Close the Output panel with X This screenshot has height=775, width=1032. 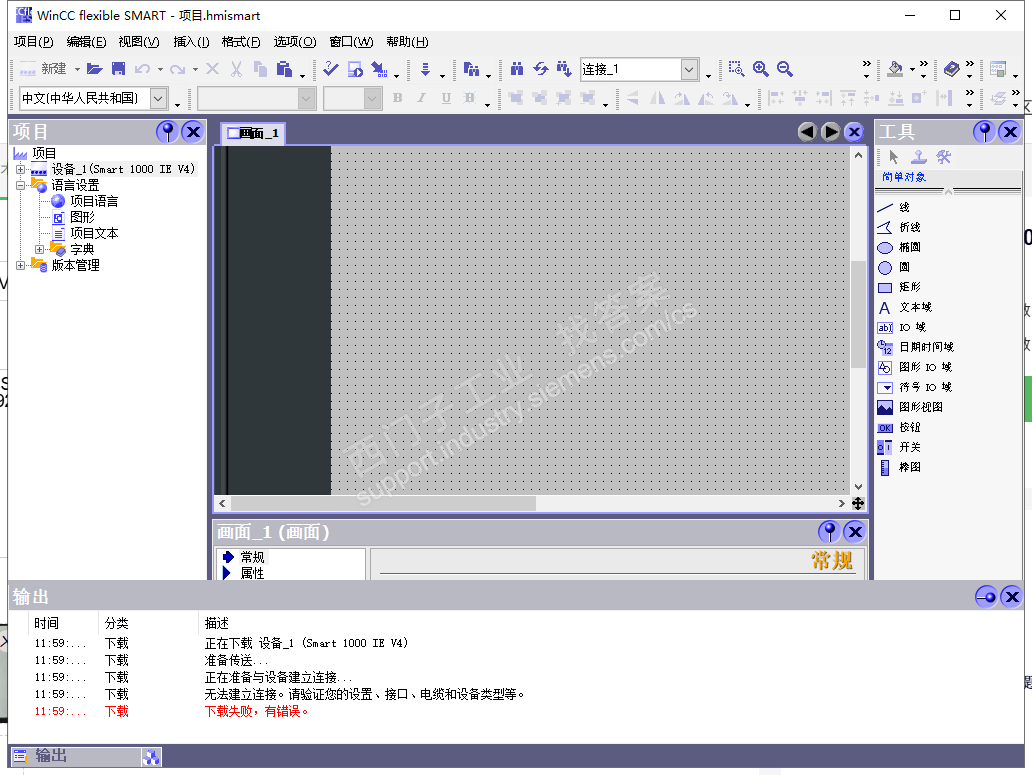[1012, 597]
